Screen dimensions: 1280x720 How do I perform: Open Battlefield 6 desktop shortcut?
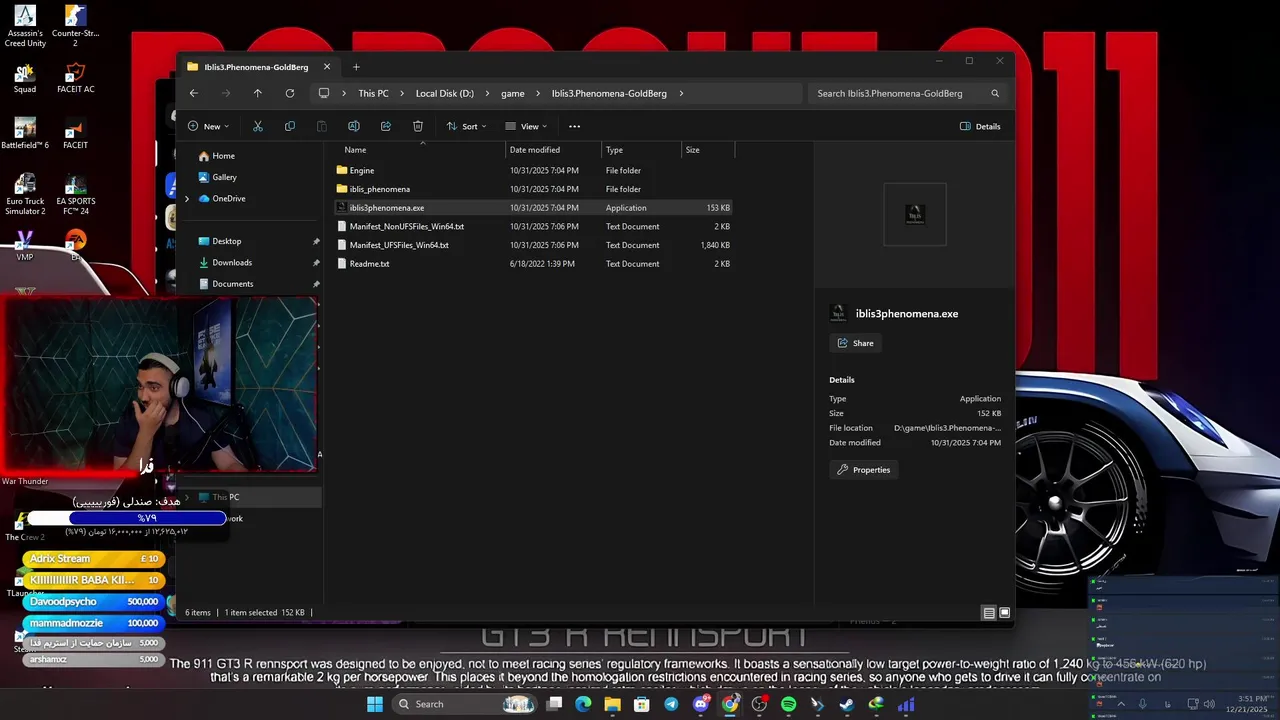tap(24, 133)
